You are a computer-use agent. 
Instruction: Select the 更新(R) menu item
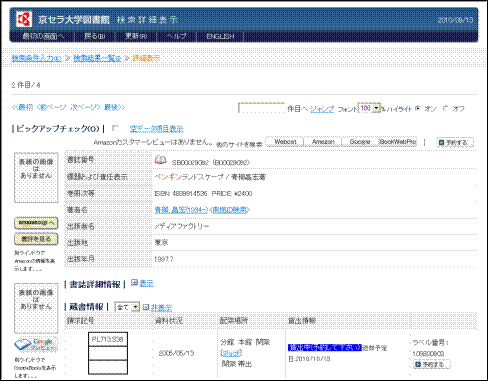pos(136,36)
